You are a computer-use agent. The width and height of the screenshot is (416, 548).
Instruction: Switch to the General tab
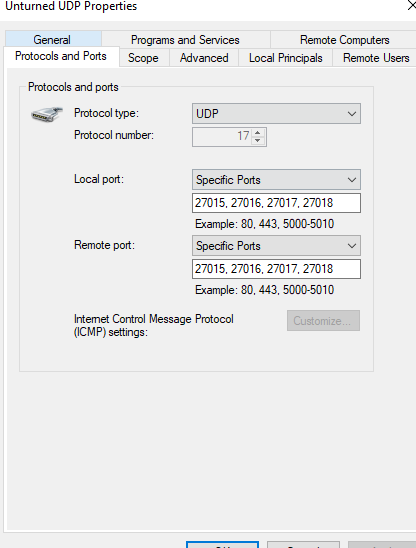coord(53,39)
